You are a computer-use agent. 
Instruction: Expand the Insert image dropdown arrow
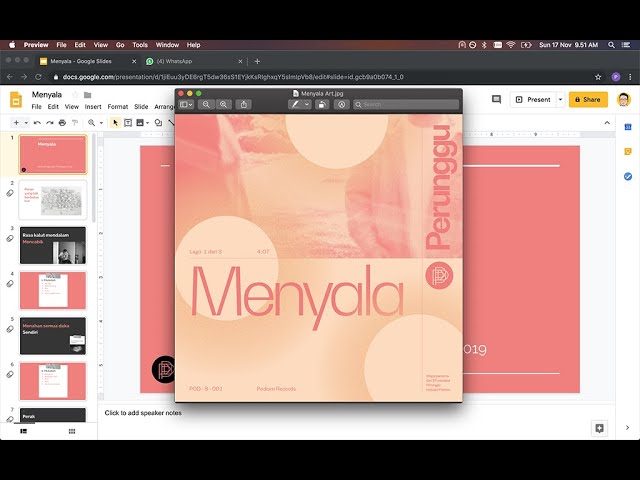click(x=147, y=123)
